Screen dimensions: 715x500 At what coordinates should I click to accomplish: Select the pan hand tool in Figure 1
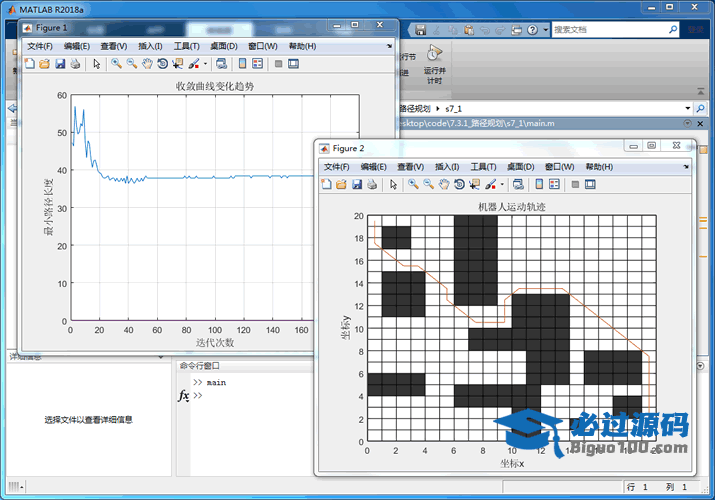147,64
